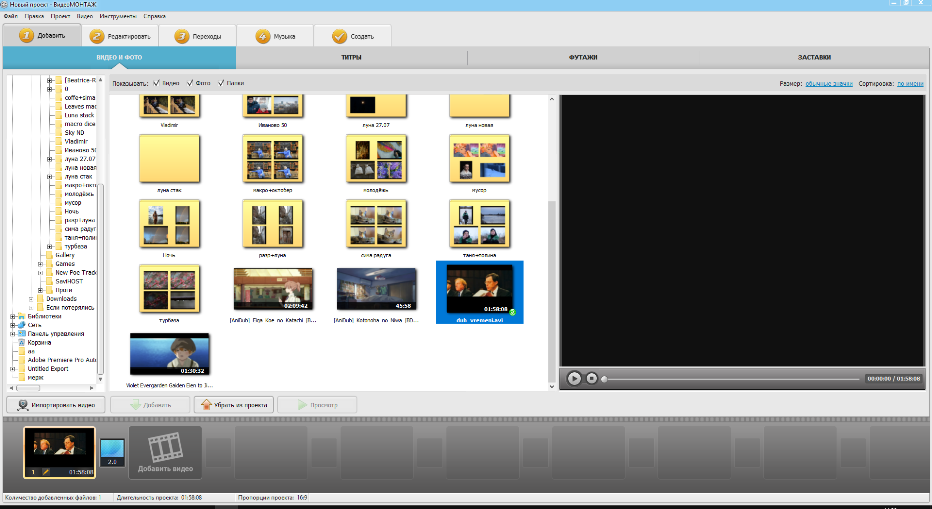The width and height of the screenshot is (932, 509).
Task: Open the size option link next to 'Размер'
Action: 827,83
